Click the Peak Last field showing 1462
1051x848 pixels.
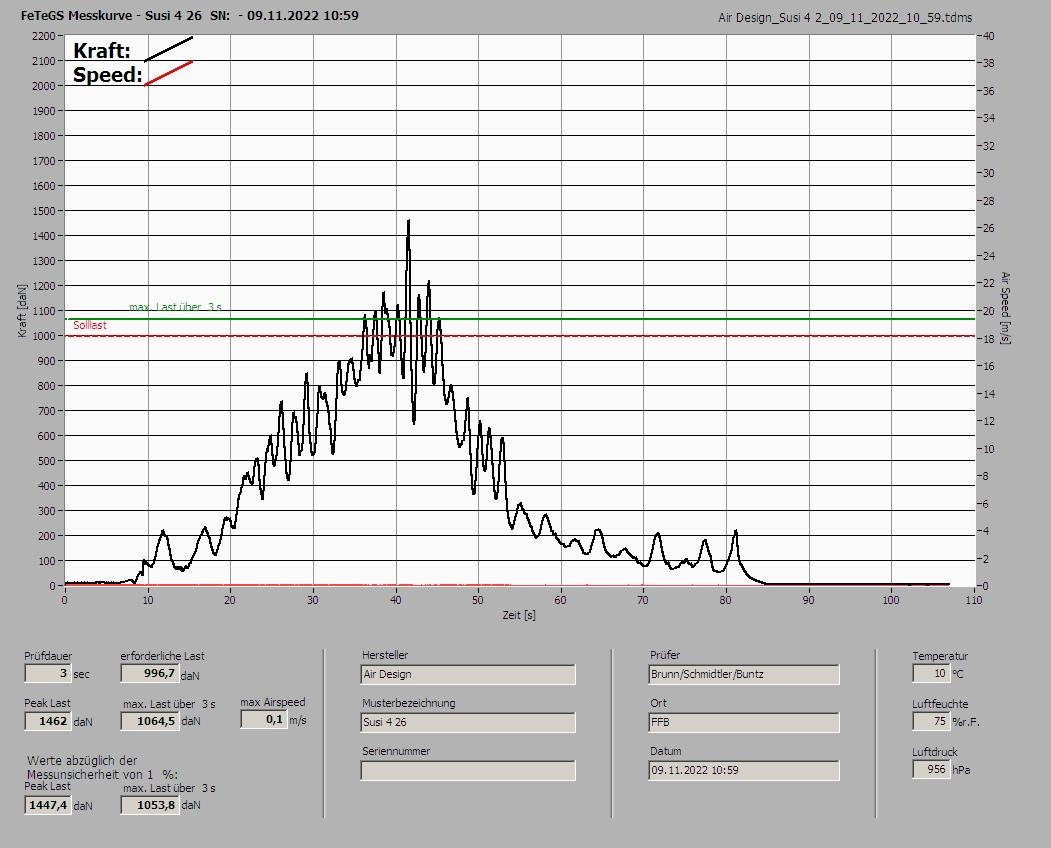pos(48,721)
